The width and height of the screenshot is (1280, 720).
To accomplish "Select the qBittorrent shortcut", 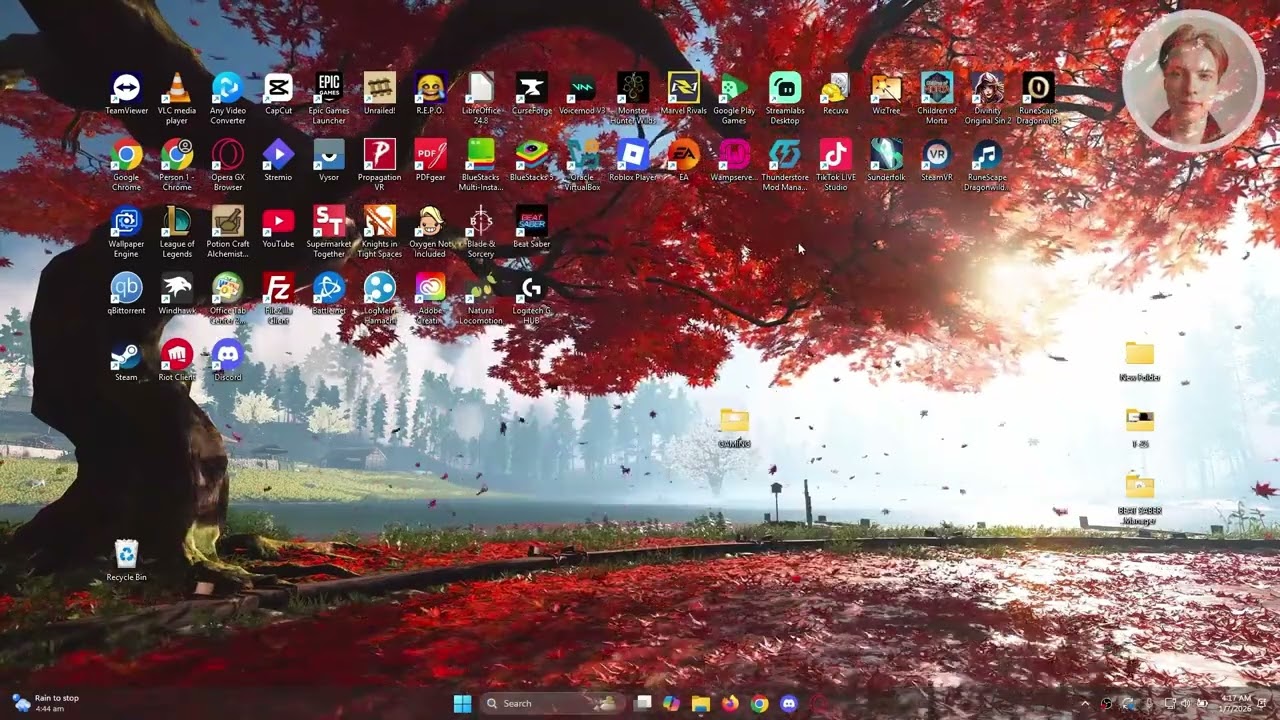I will pyautogui.click(x=126, y=289).
